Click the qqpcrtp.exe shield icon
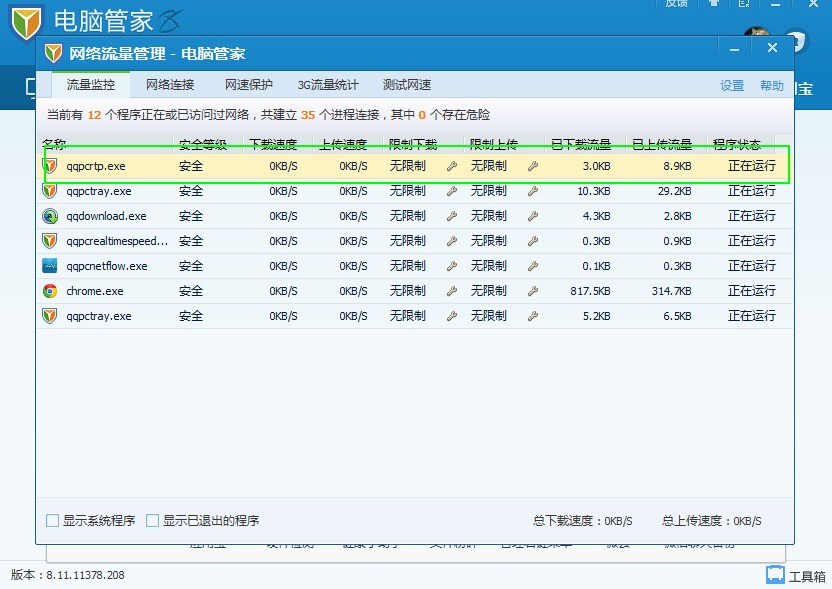832x589 pixels. [50, 166]
